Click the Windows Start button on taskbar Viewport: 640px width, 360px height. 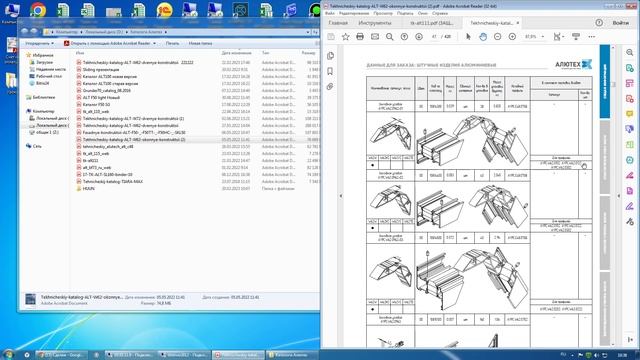[x=9, y=354]
